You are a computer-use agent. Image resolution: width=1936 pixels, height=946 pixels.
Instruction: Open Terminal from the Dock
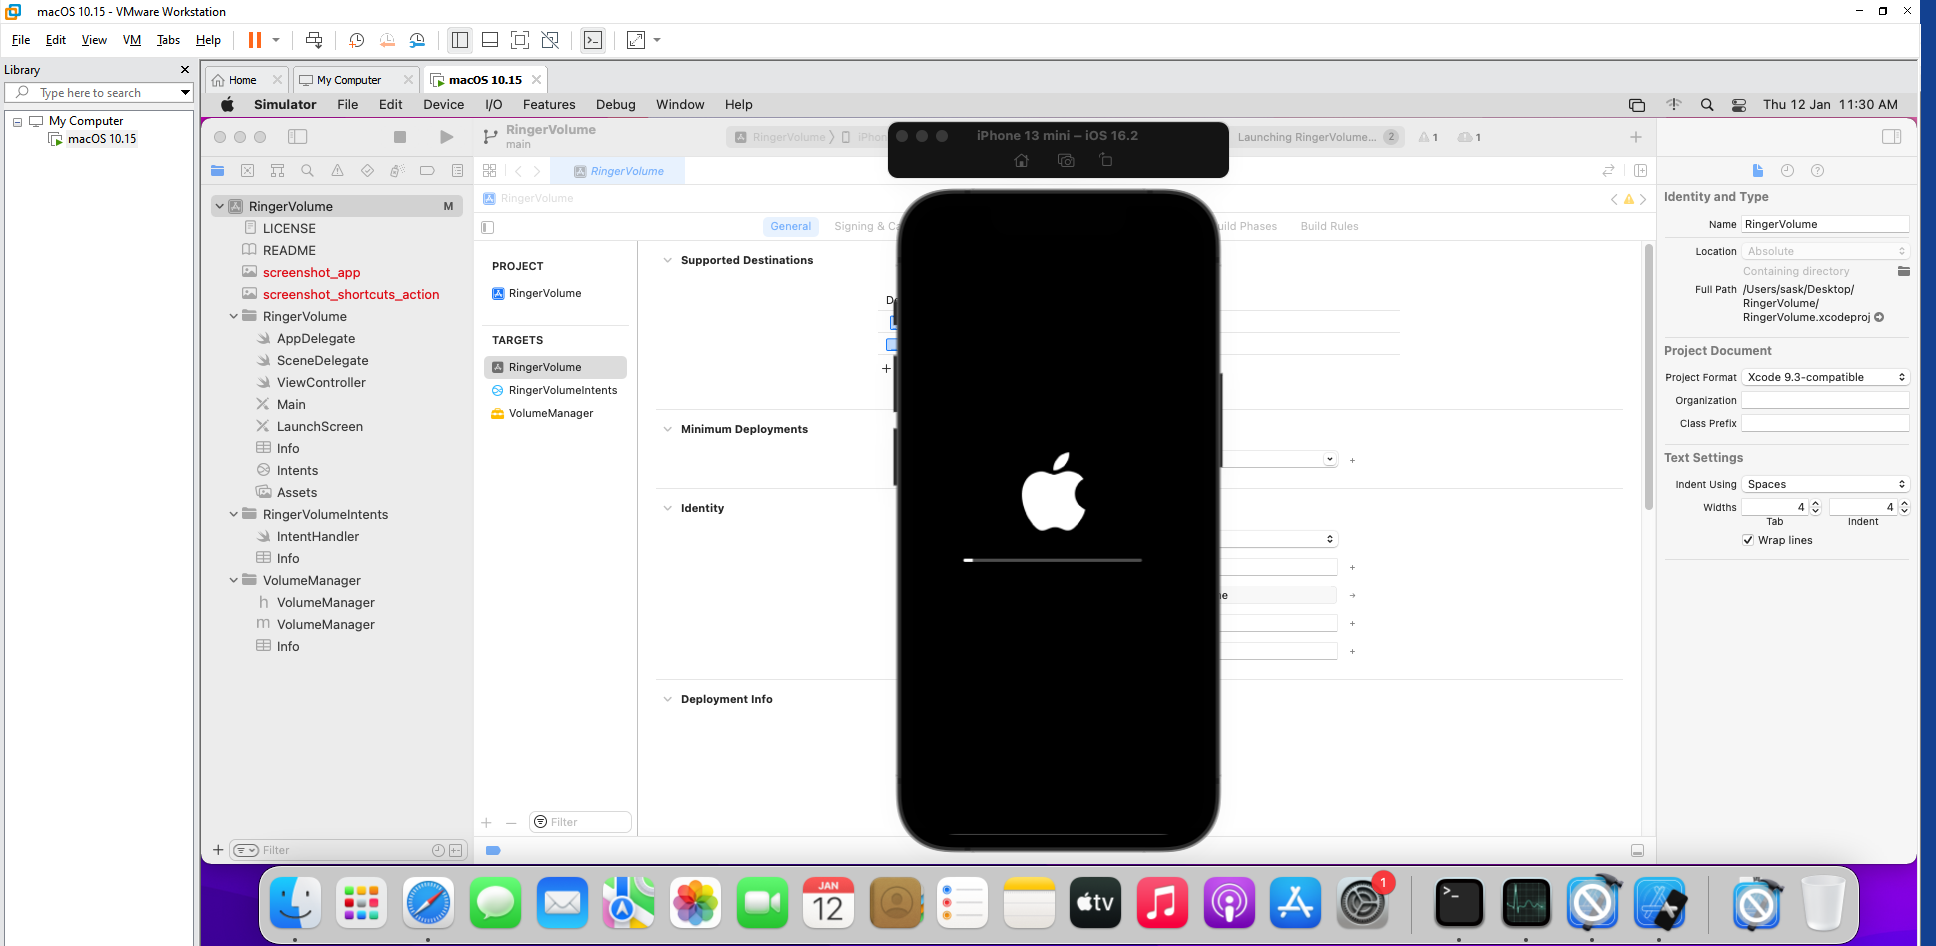[1458, 903]
